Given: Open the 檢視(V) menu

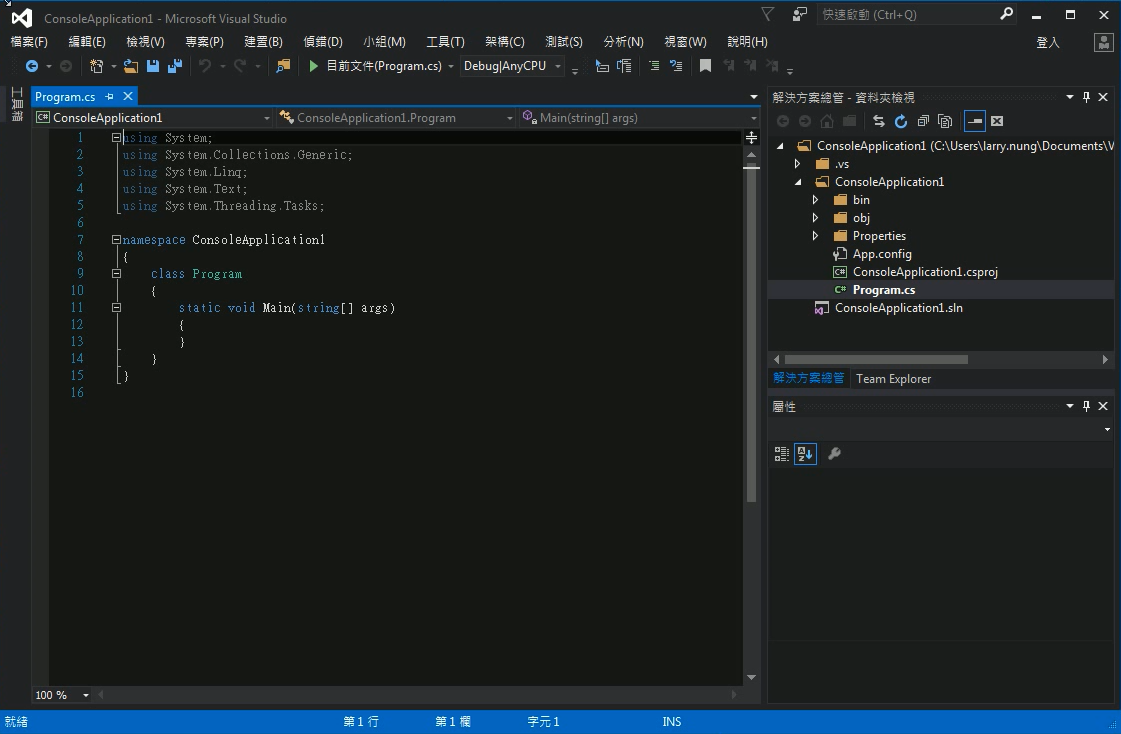Looking at the screenshot, I should point(145,41).
